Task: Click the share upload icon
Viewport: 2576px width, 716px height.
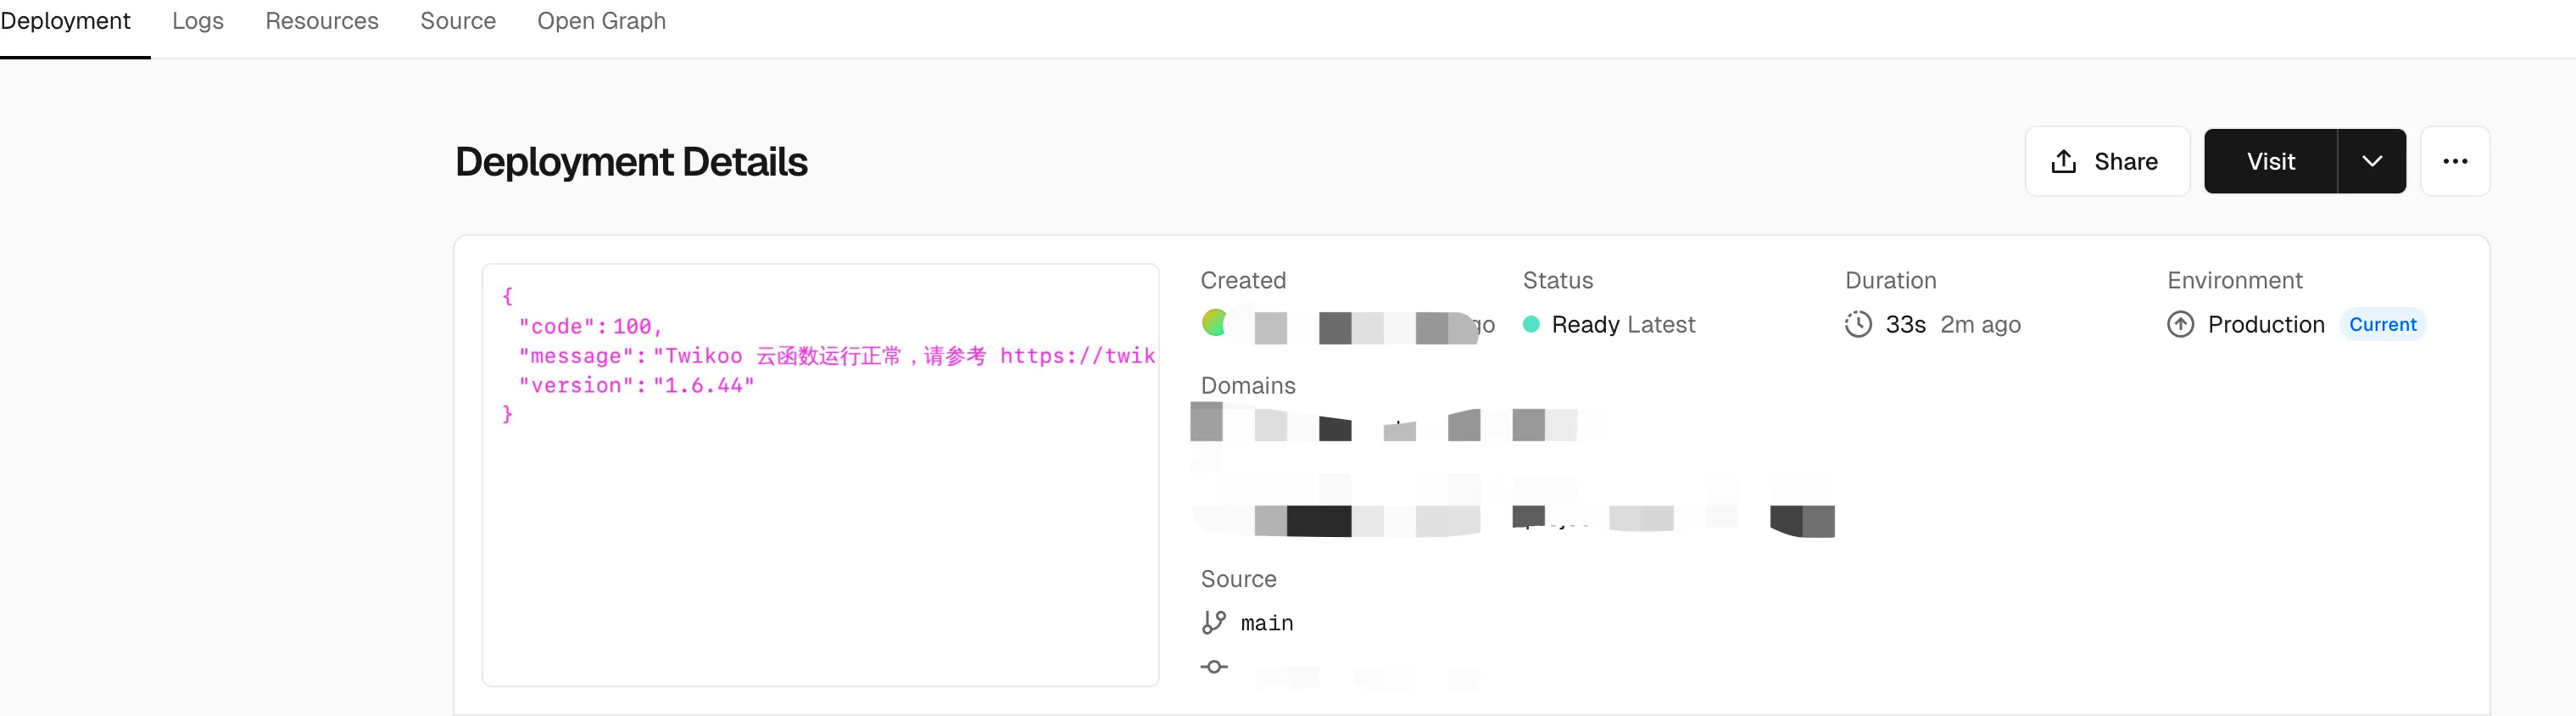Action: pyautogui.click(x=2063, y=162)
